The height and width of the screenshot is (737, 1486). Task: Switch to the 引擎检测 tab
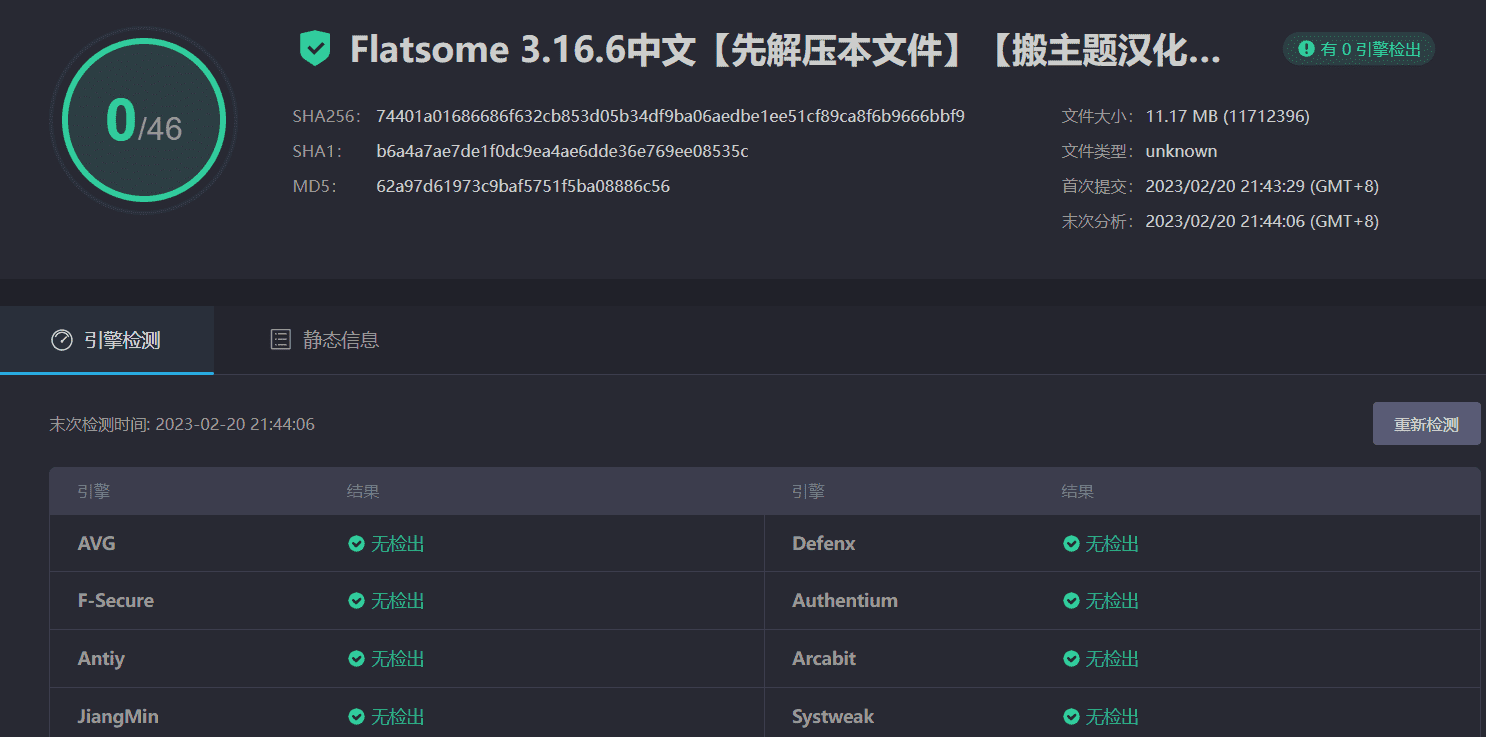107,340
